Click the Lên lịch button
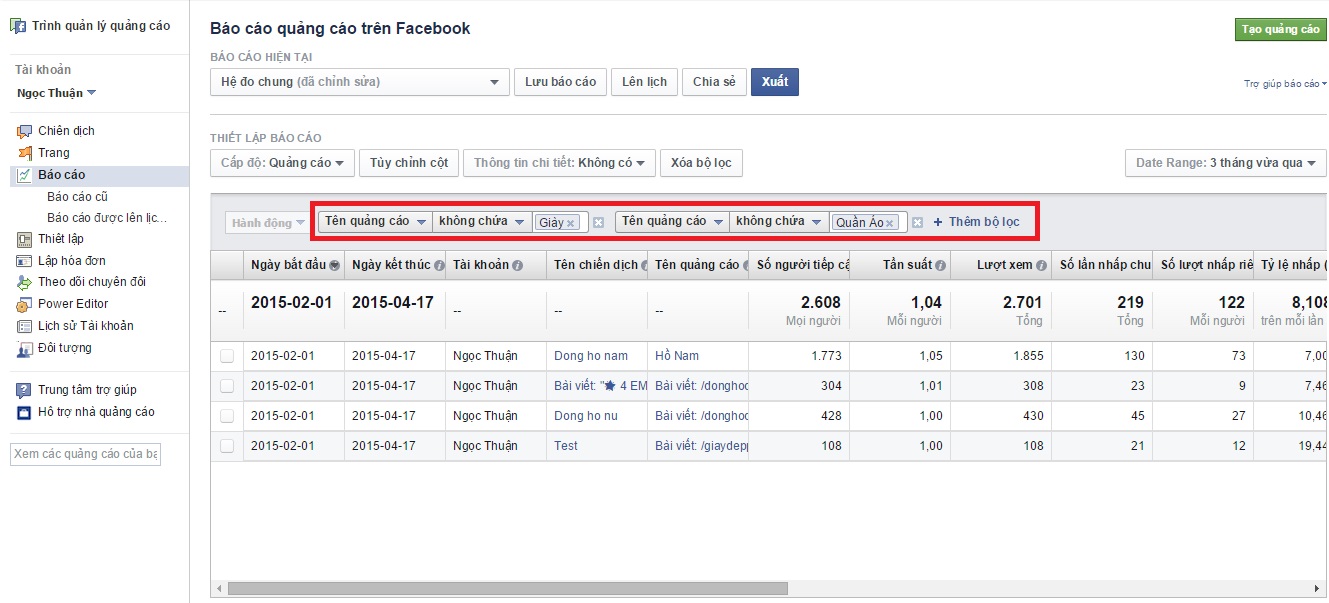Image resolution: width=1329 pixels, height=603 pixels. (x=644, y=82)
